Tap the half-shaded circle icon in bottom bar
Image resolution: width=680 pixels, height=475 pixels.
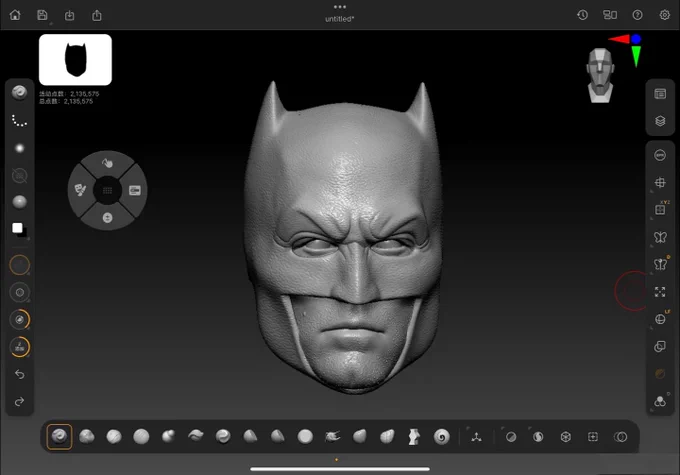[x=511, y=437]
